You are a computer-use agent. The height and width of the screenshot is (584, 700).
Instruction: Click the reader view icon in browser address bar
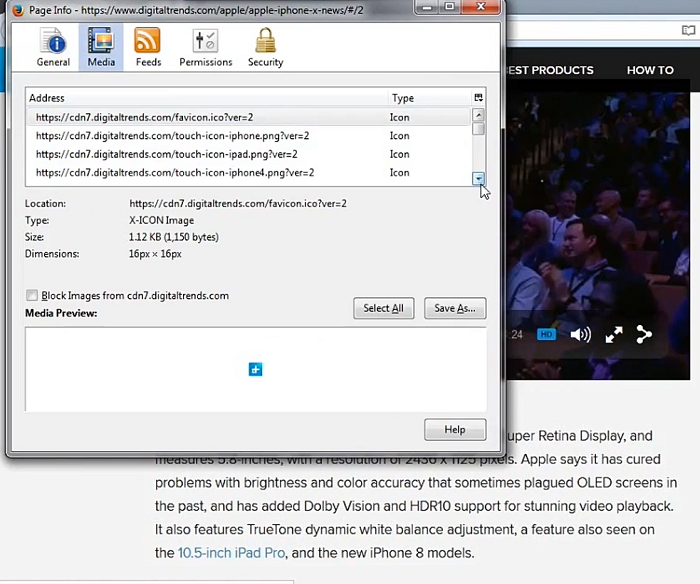(x=688, y=30)
